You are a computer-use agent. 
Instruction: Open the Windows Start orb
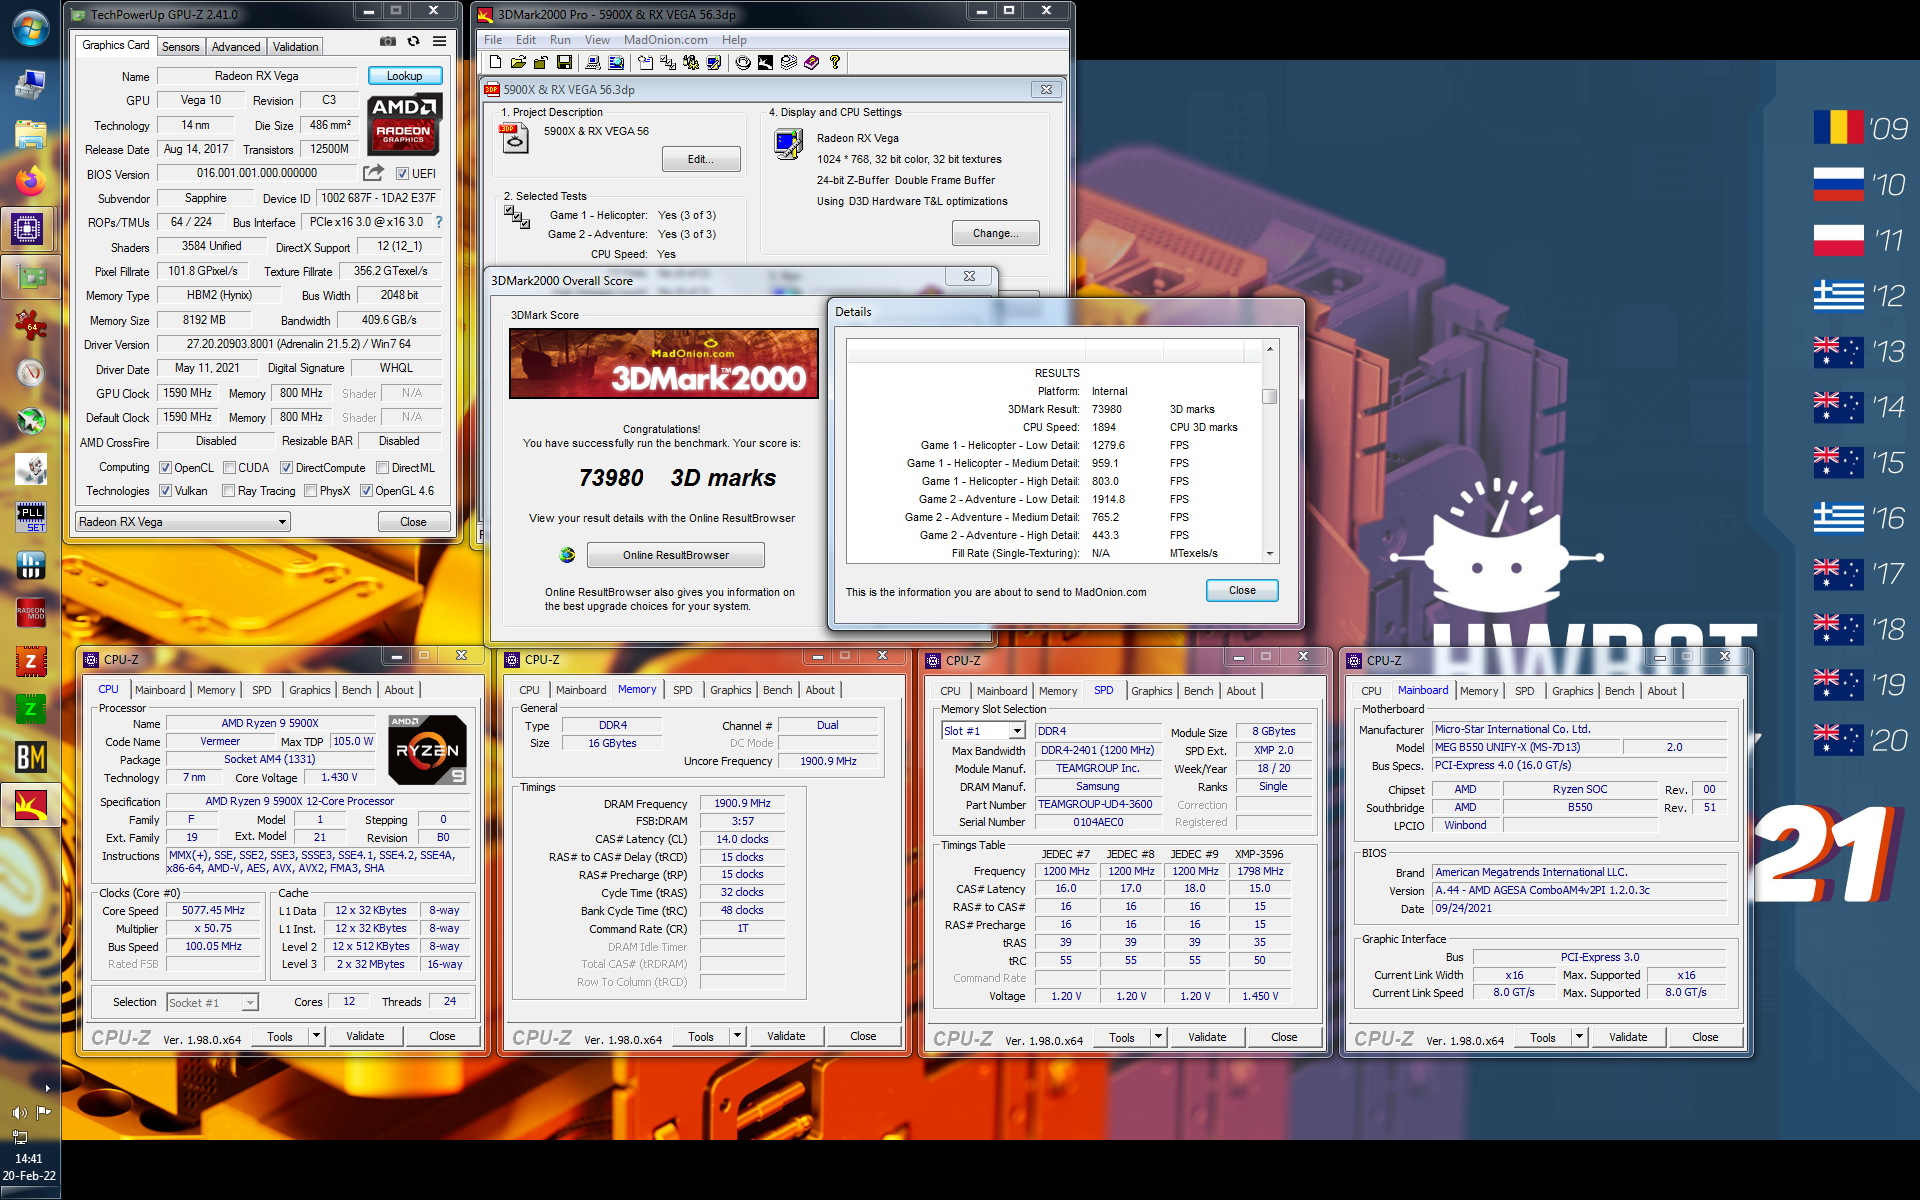[x=30, y=28]
